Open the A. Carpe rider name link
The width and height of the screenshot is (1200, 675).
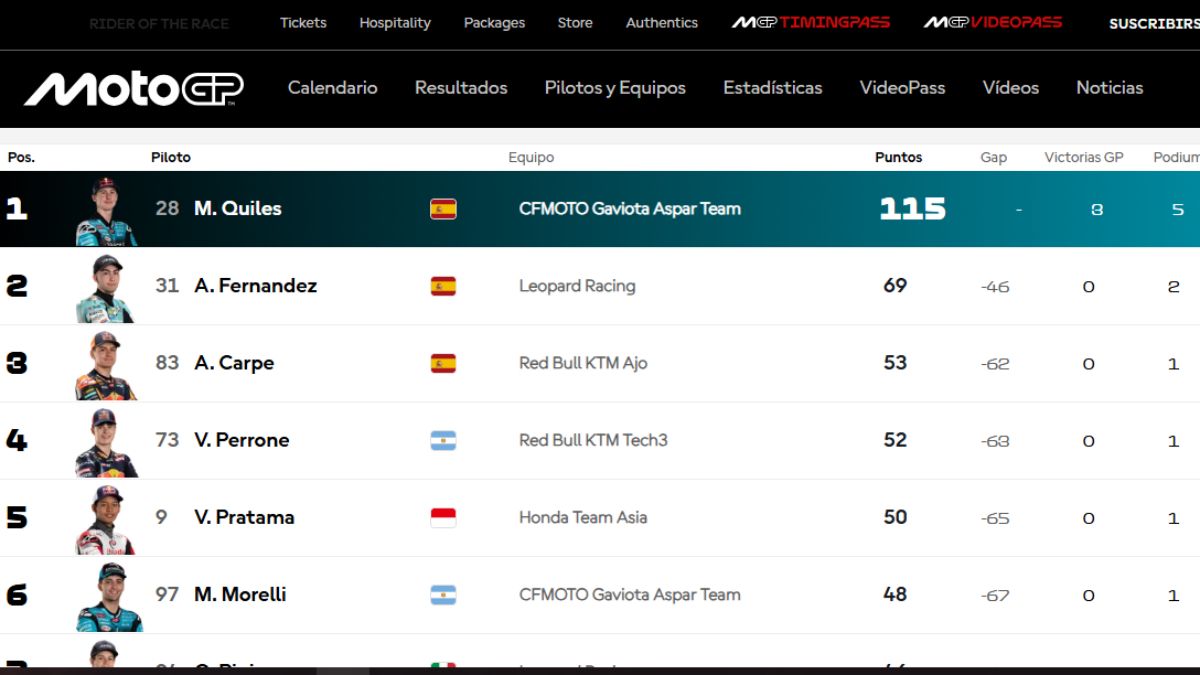click(x=234, y=363)
